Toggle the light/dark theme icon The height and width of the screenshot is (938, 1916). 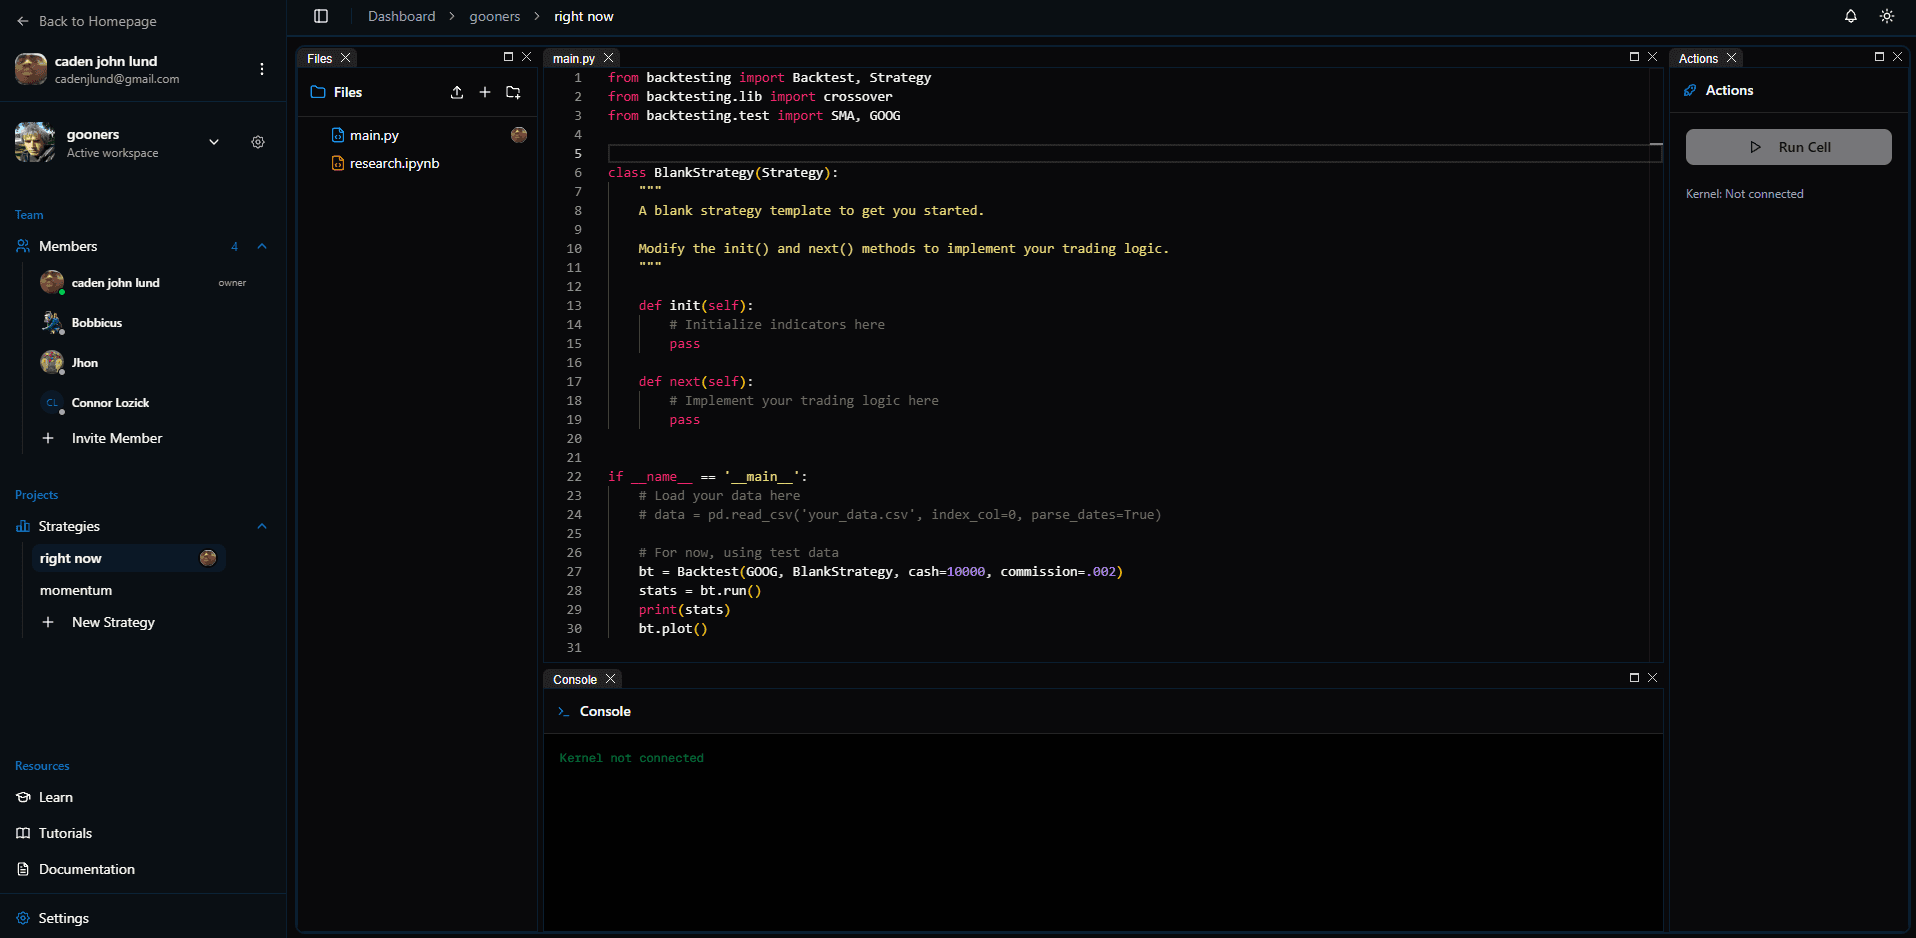pyautogui.click(x=1886, y=16)
